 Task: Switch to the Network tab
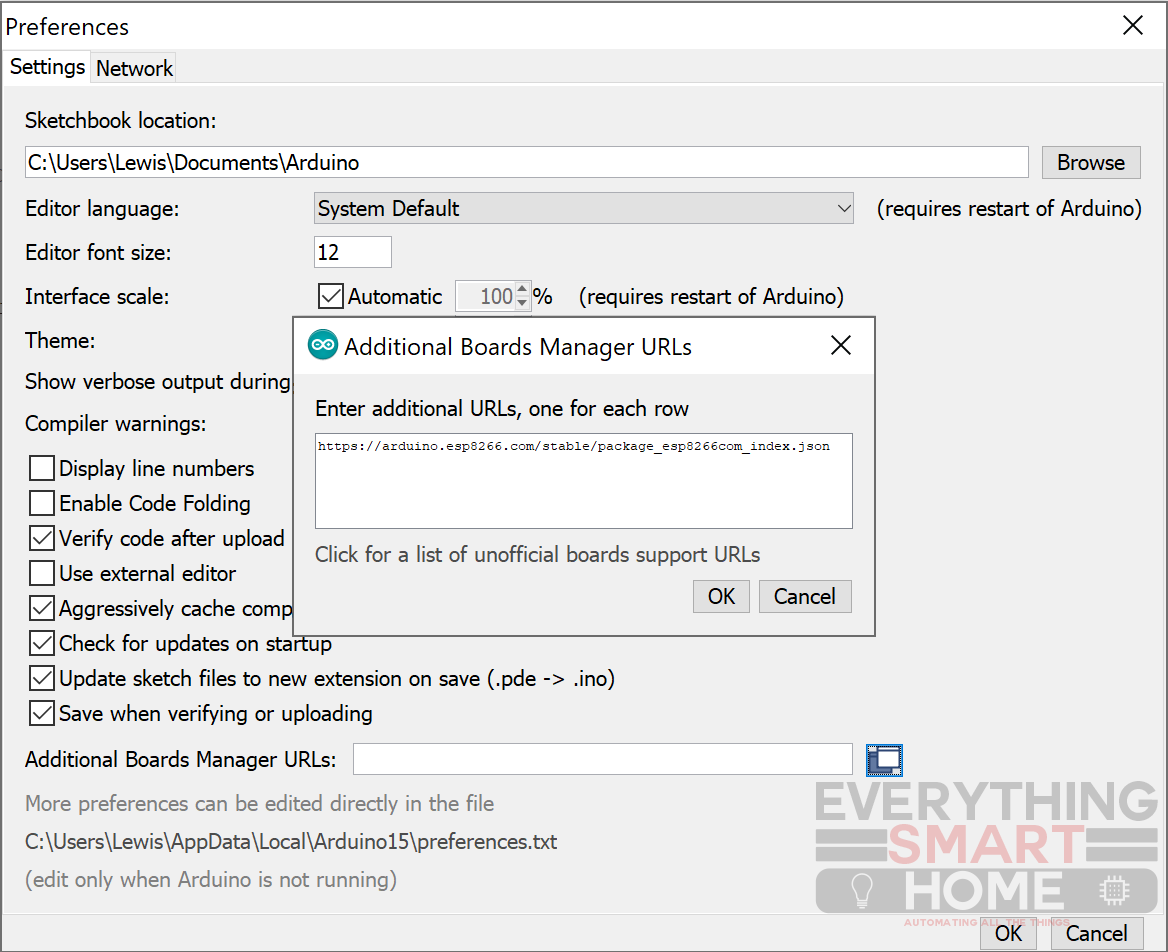point(134,68)
